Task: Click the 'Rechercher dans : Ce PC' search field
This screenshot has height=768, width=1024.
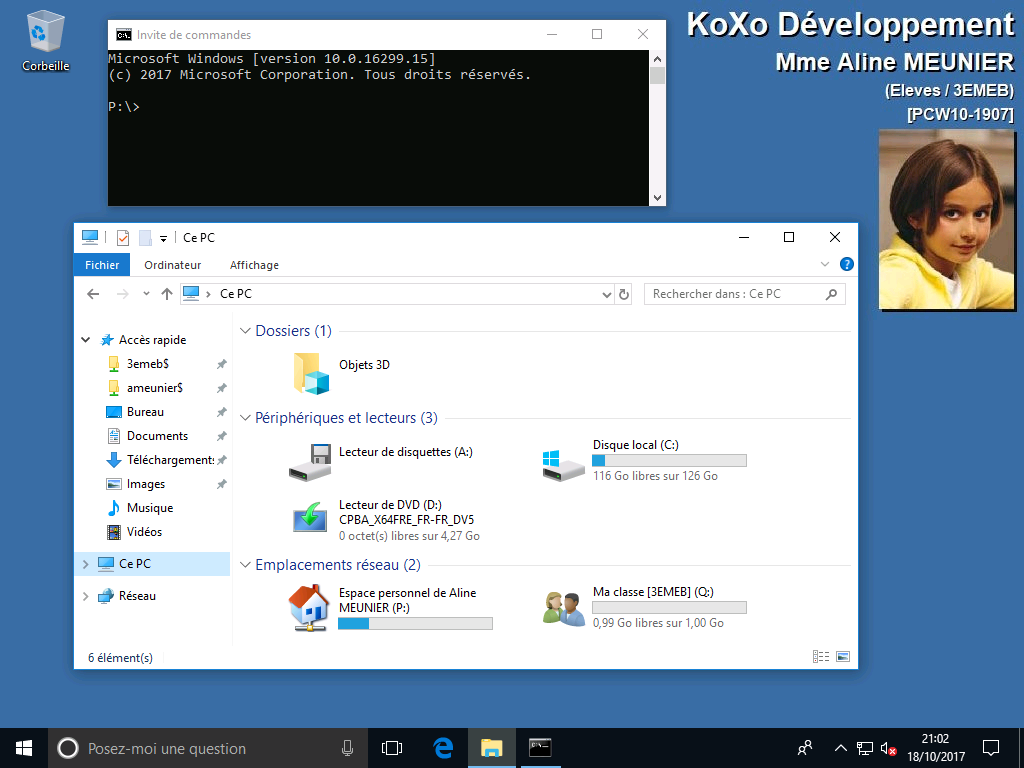Action: coord(744,295)
